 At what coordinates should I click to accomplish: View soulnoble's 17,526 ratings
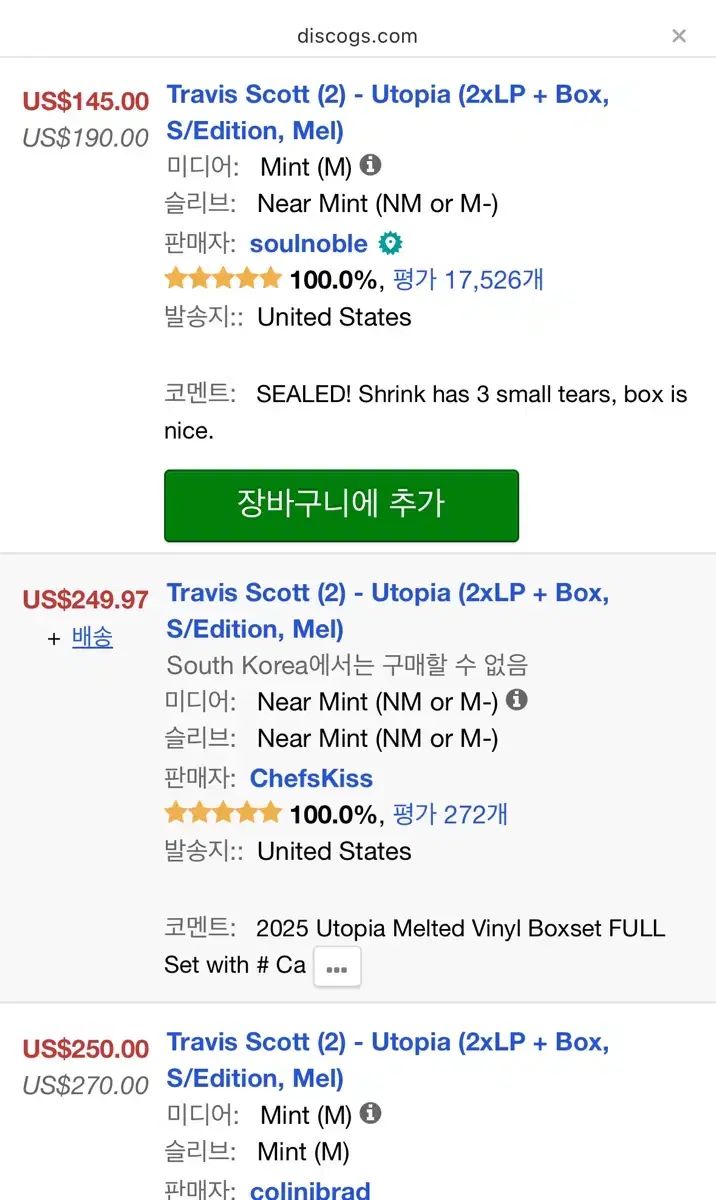click(x=468, y=279)
